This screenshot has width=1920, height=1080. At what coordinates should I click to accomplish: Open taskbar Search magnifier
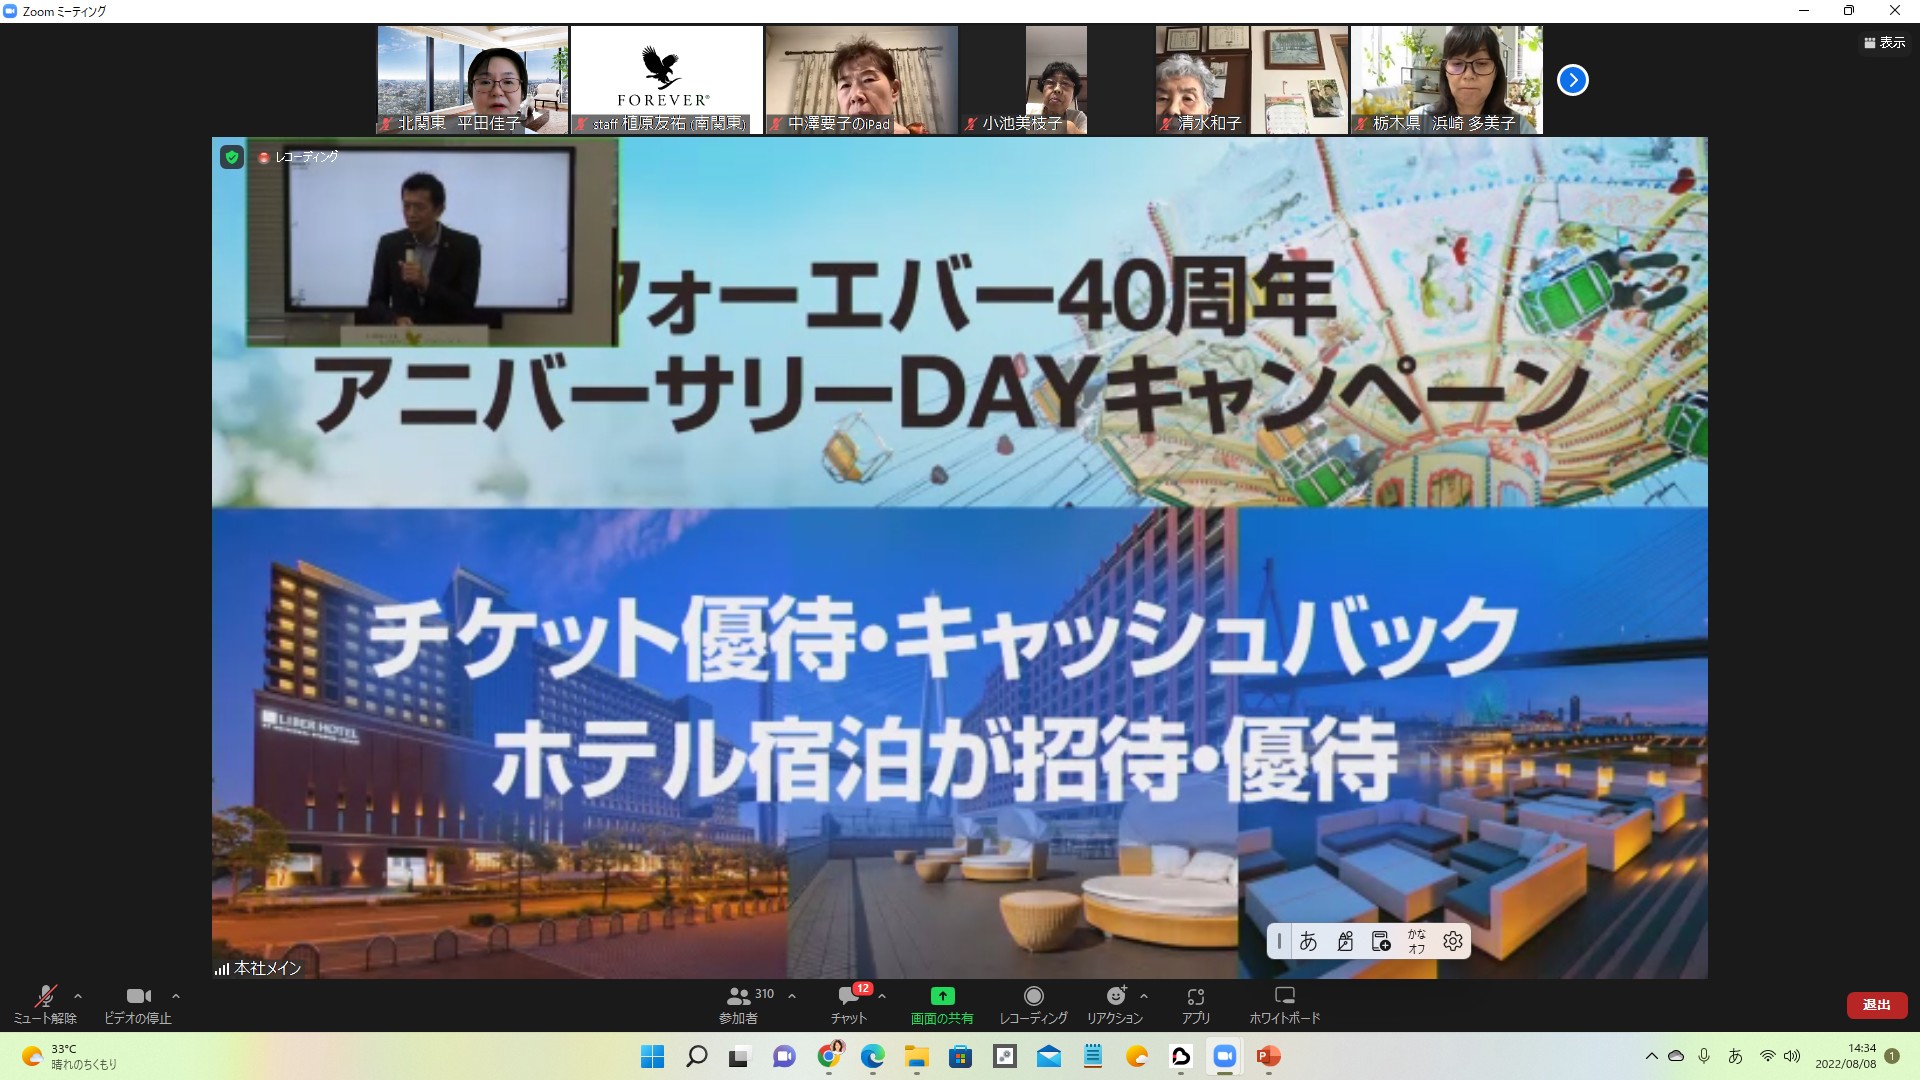click(697, 1056)
